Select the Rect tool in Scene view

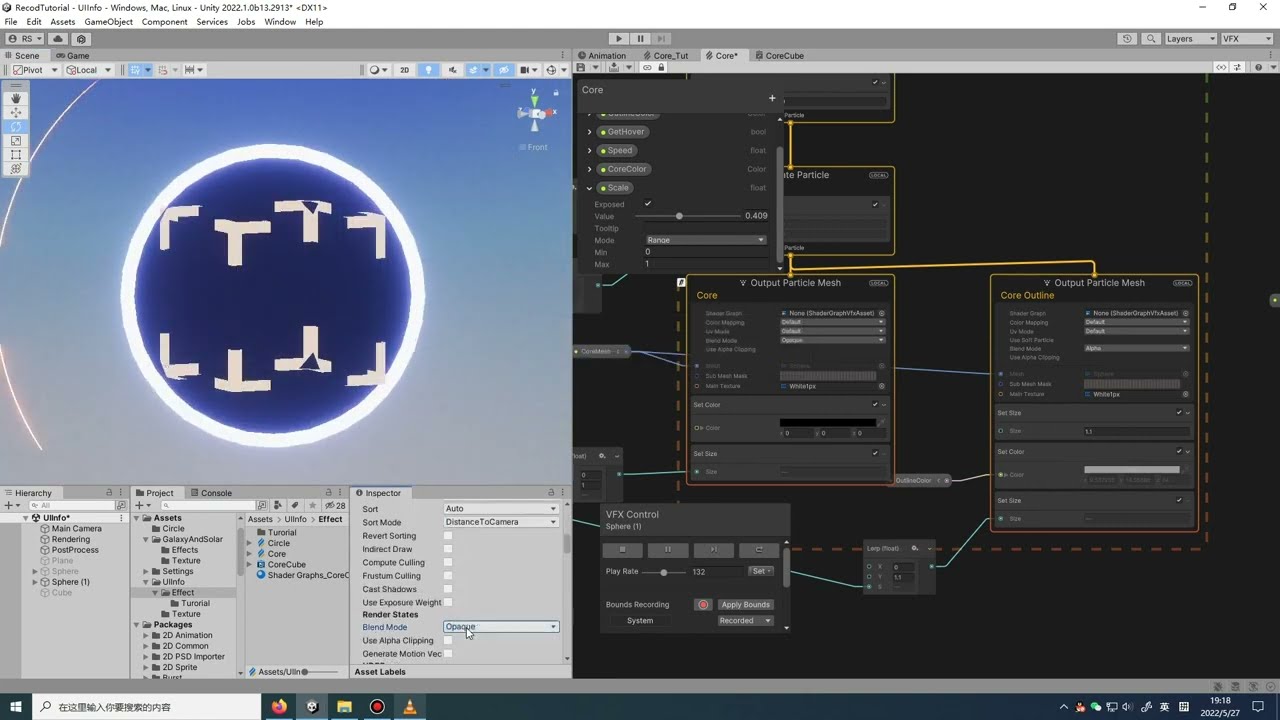16,155
